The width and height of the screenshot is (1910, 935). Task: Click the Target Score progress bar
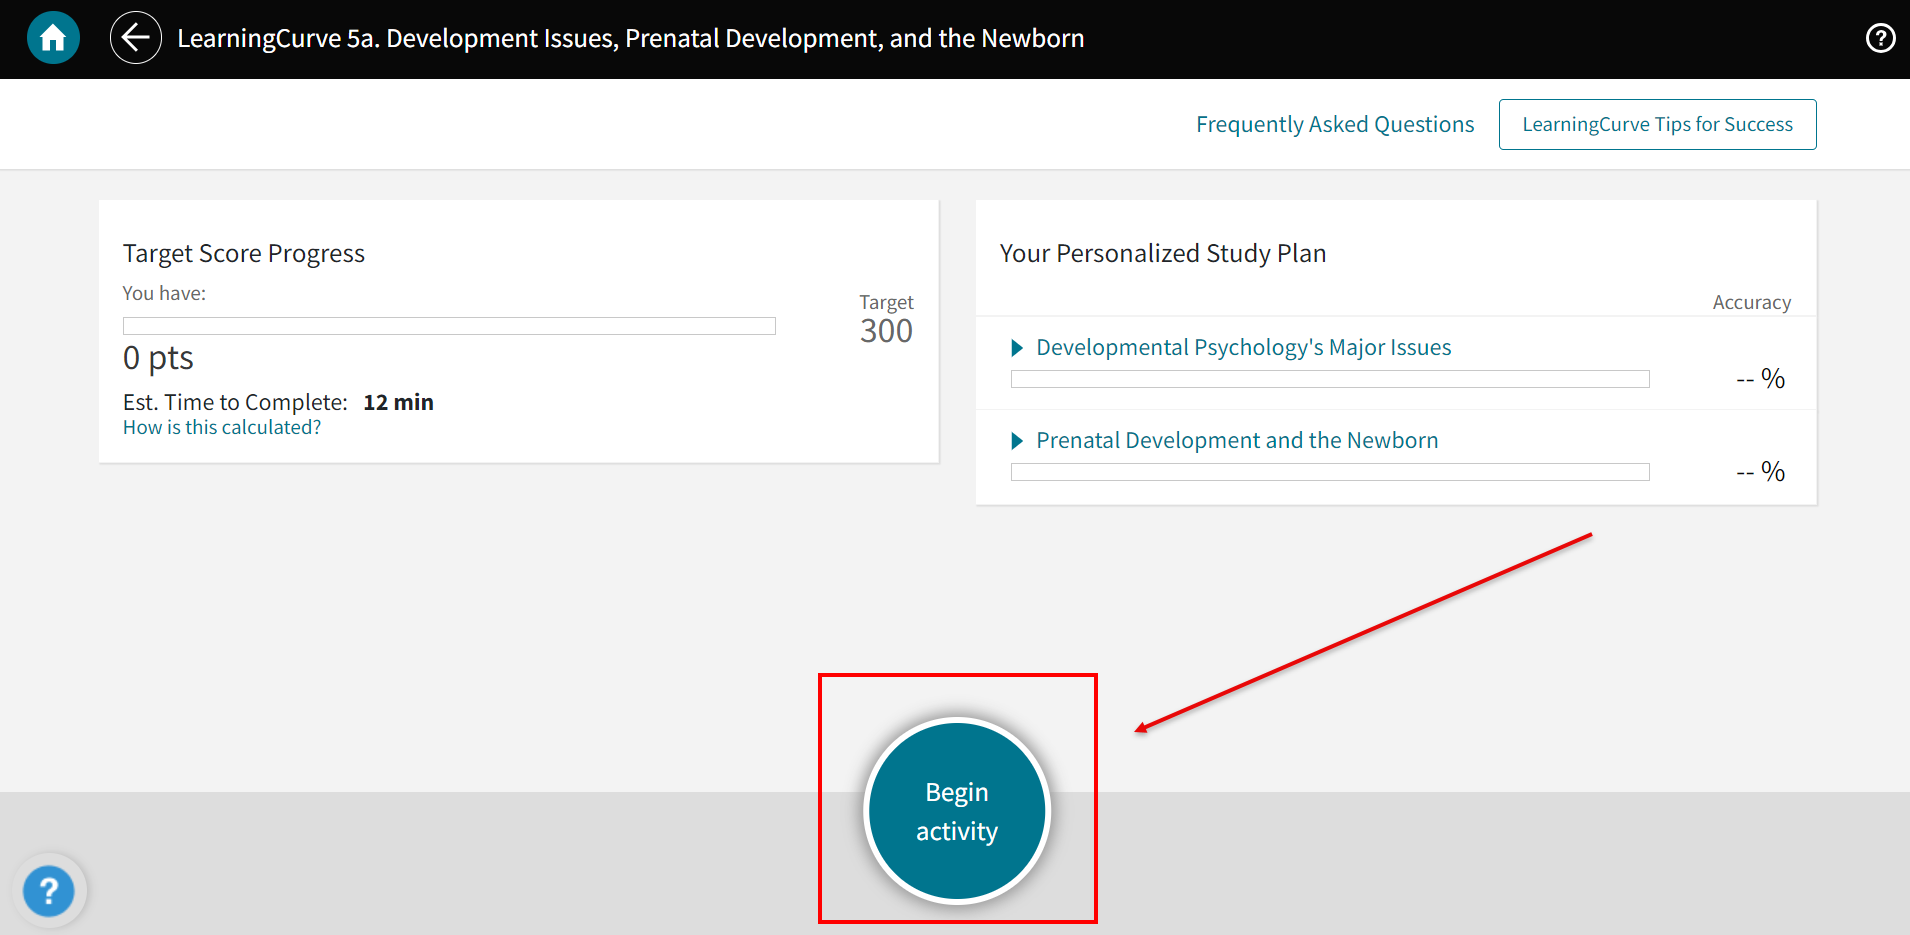[448, 325]
